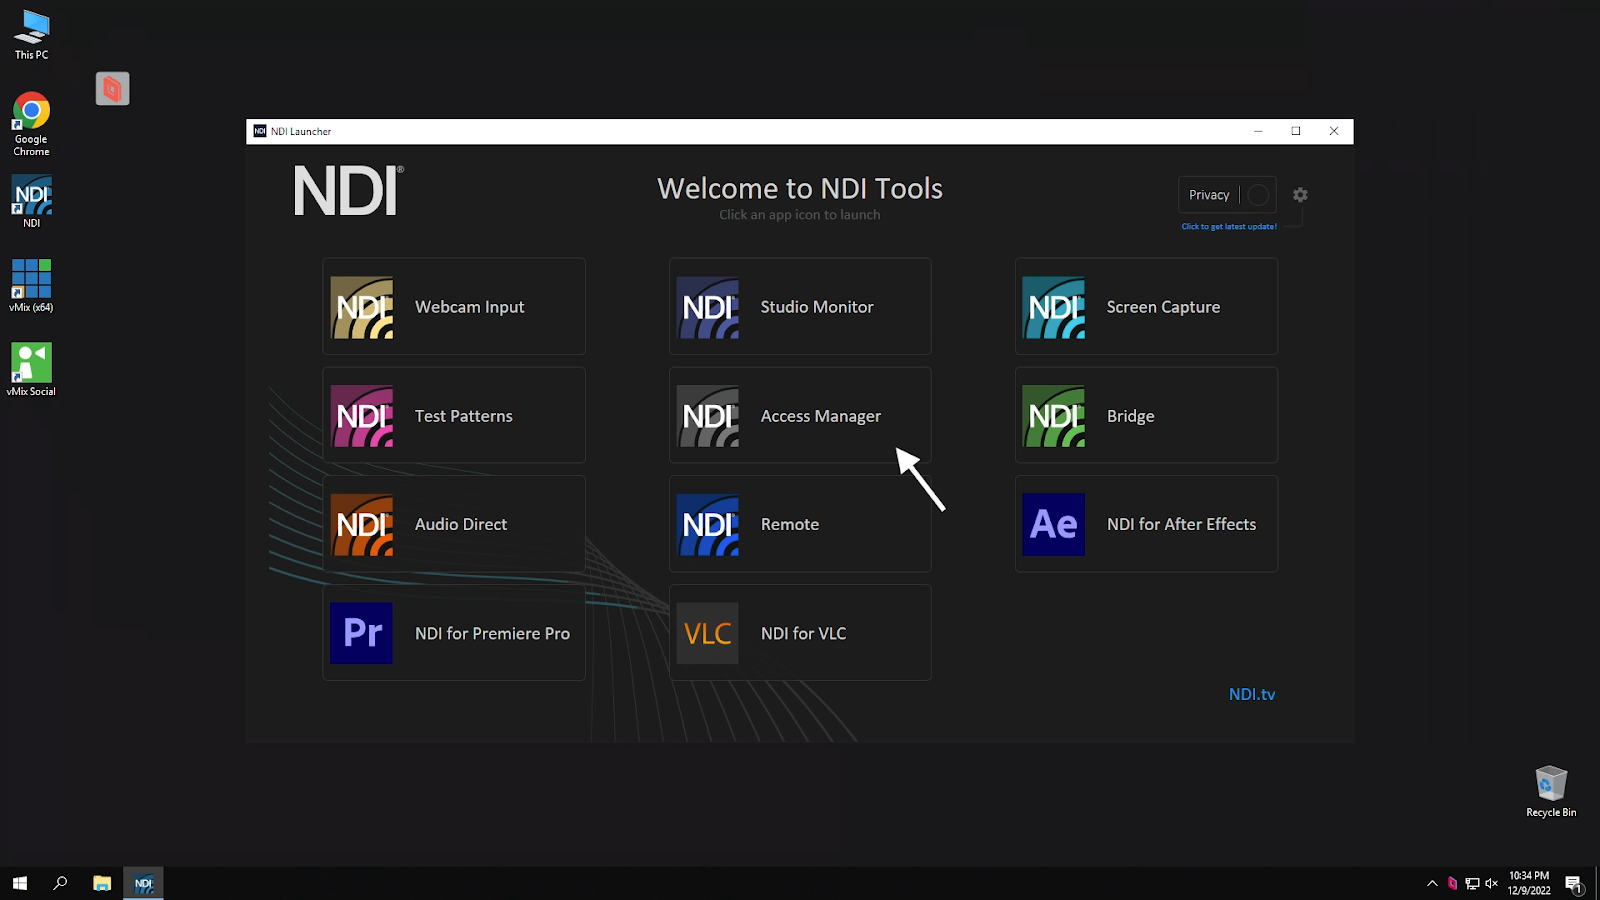Close the NDI Launcher window

tap(1334, 131)
